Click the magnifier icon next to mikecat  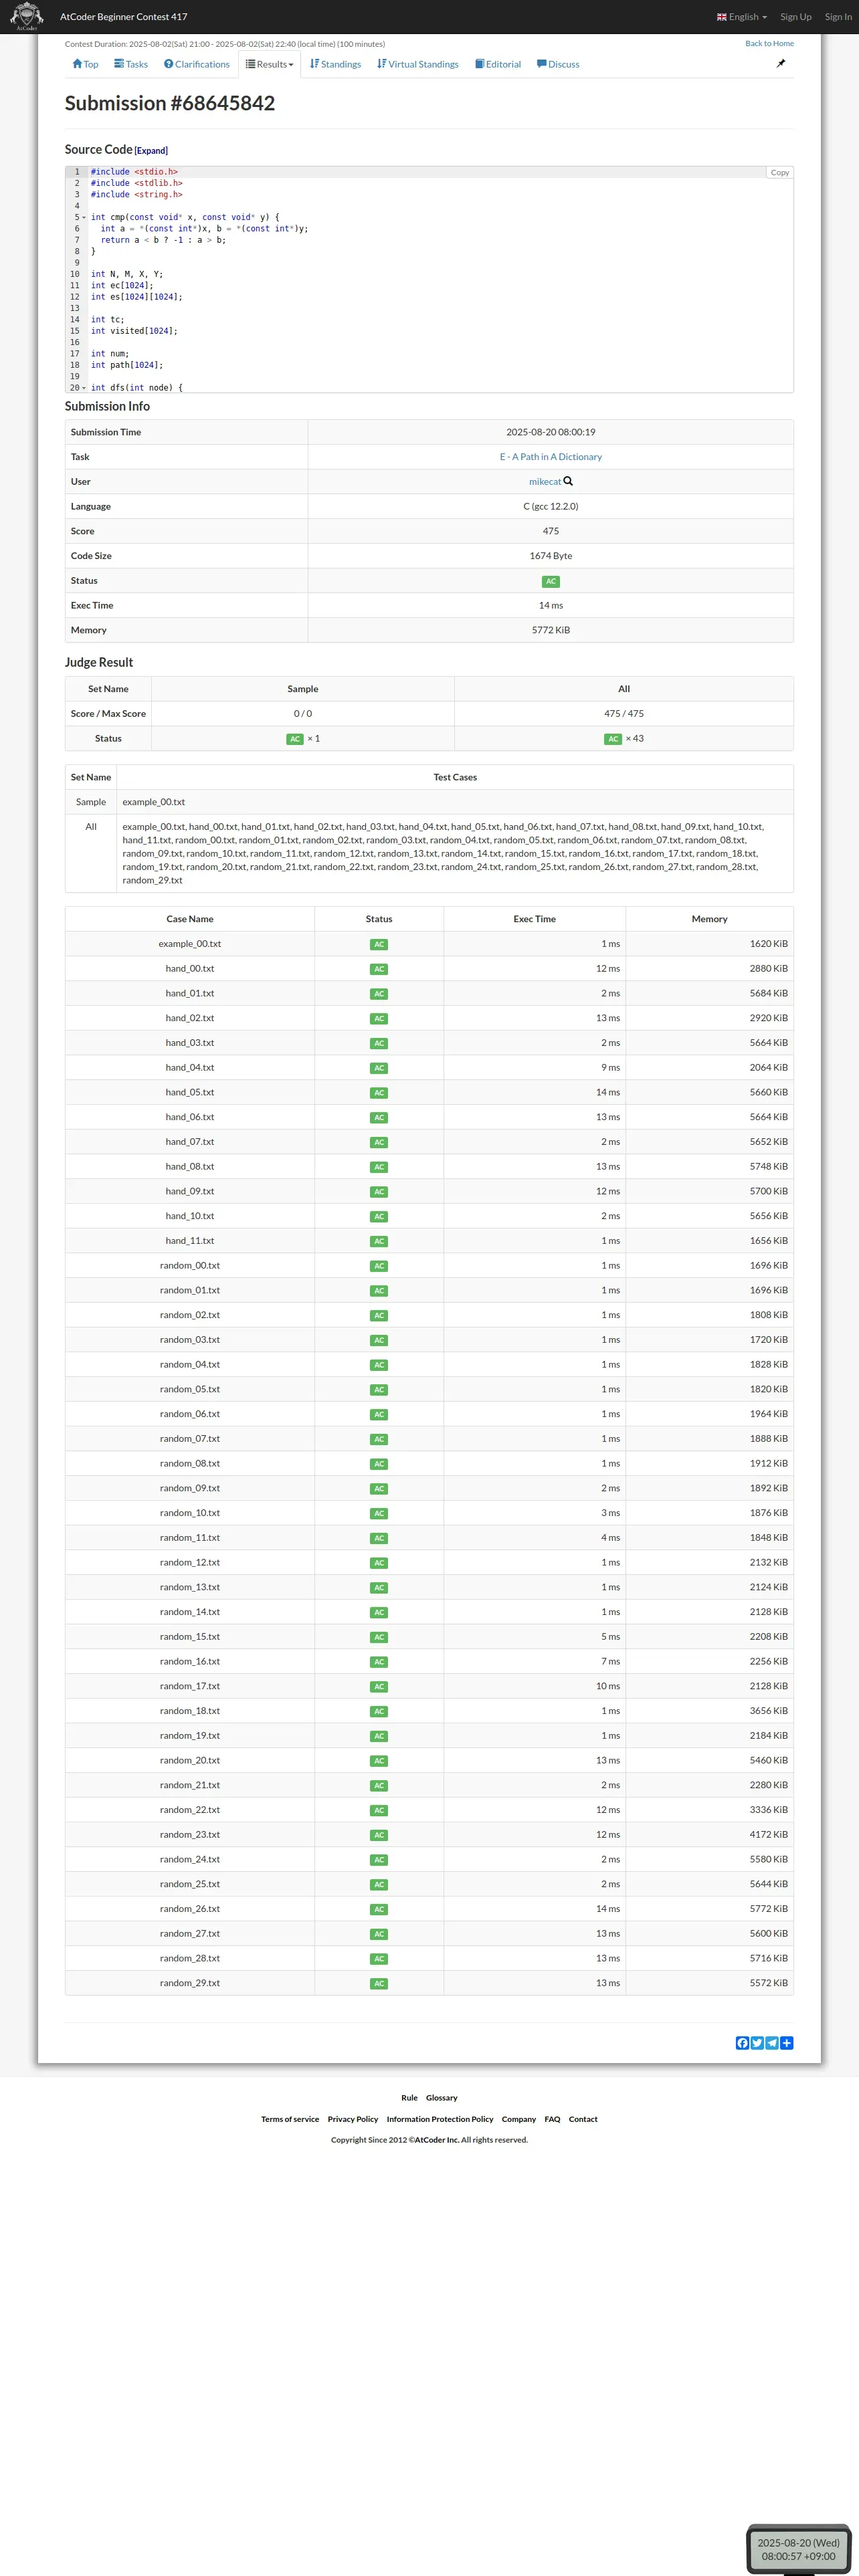click(x=568, y=481)
